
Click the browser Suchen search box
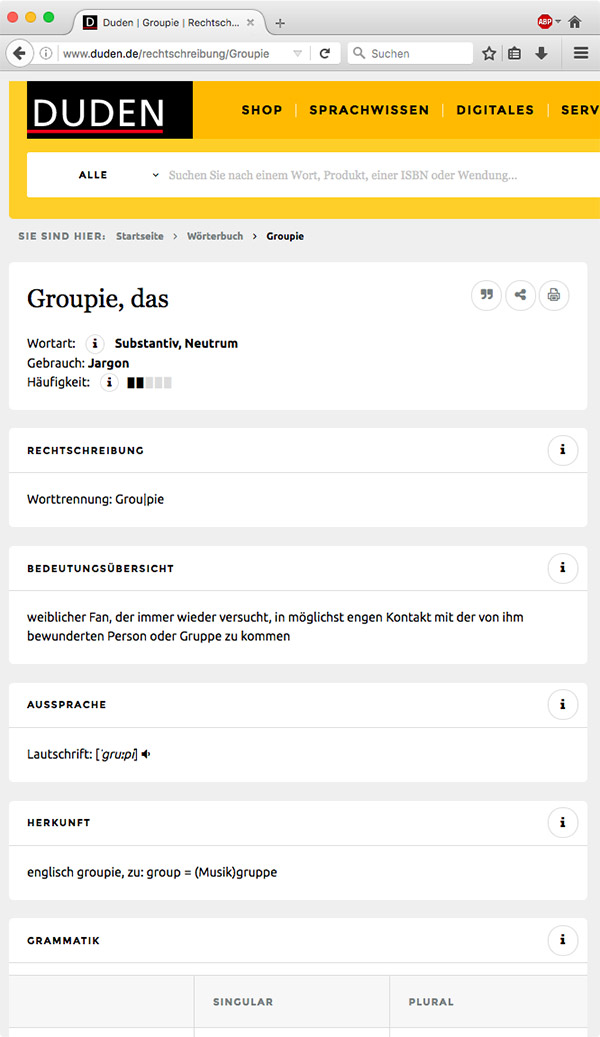click(x=410, y=54)
